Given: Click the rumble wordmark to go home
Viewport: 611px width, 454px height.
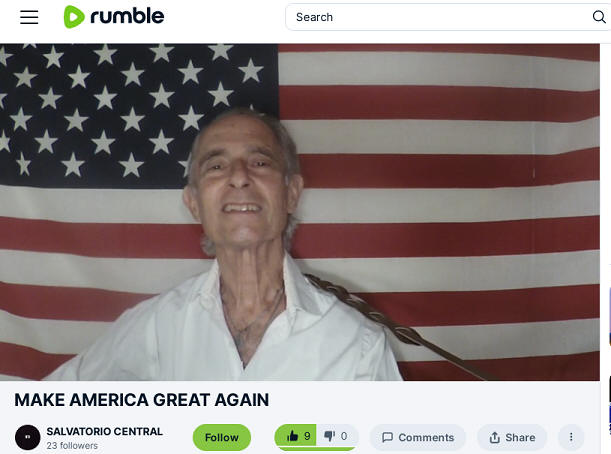Looking at the screenshot, I should tap(127, 16).
